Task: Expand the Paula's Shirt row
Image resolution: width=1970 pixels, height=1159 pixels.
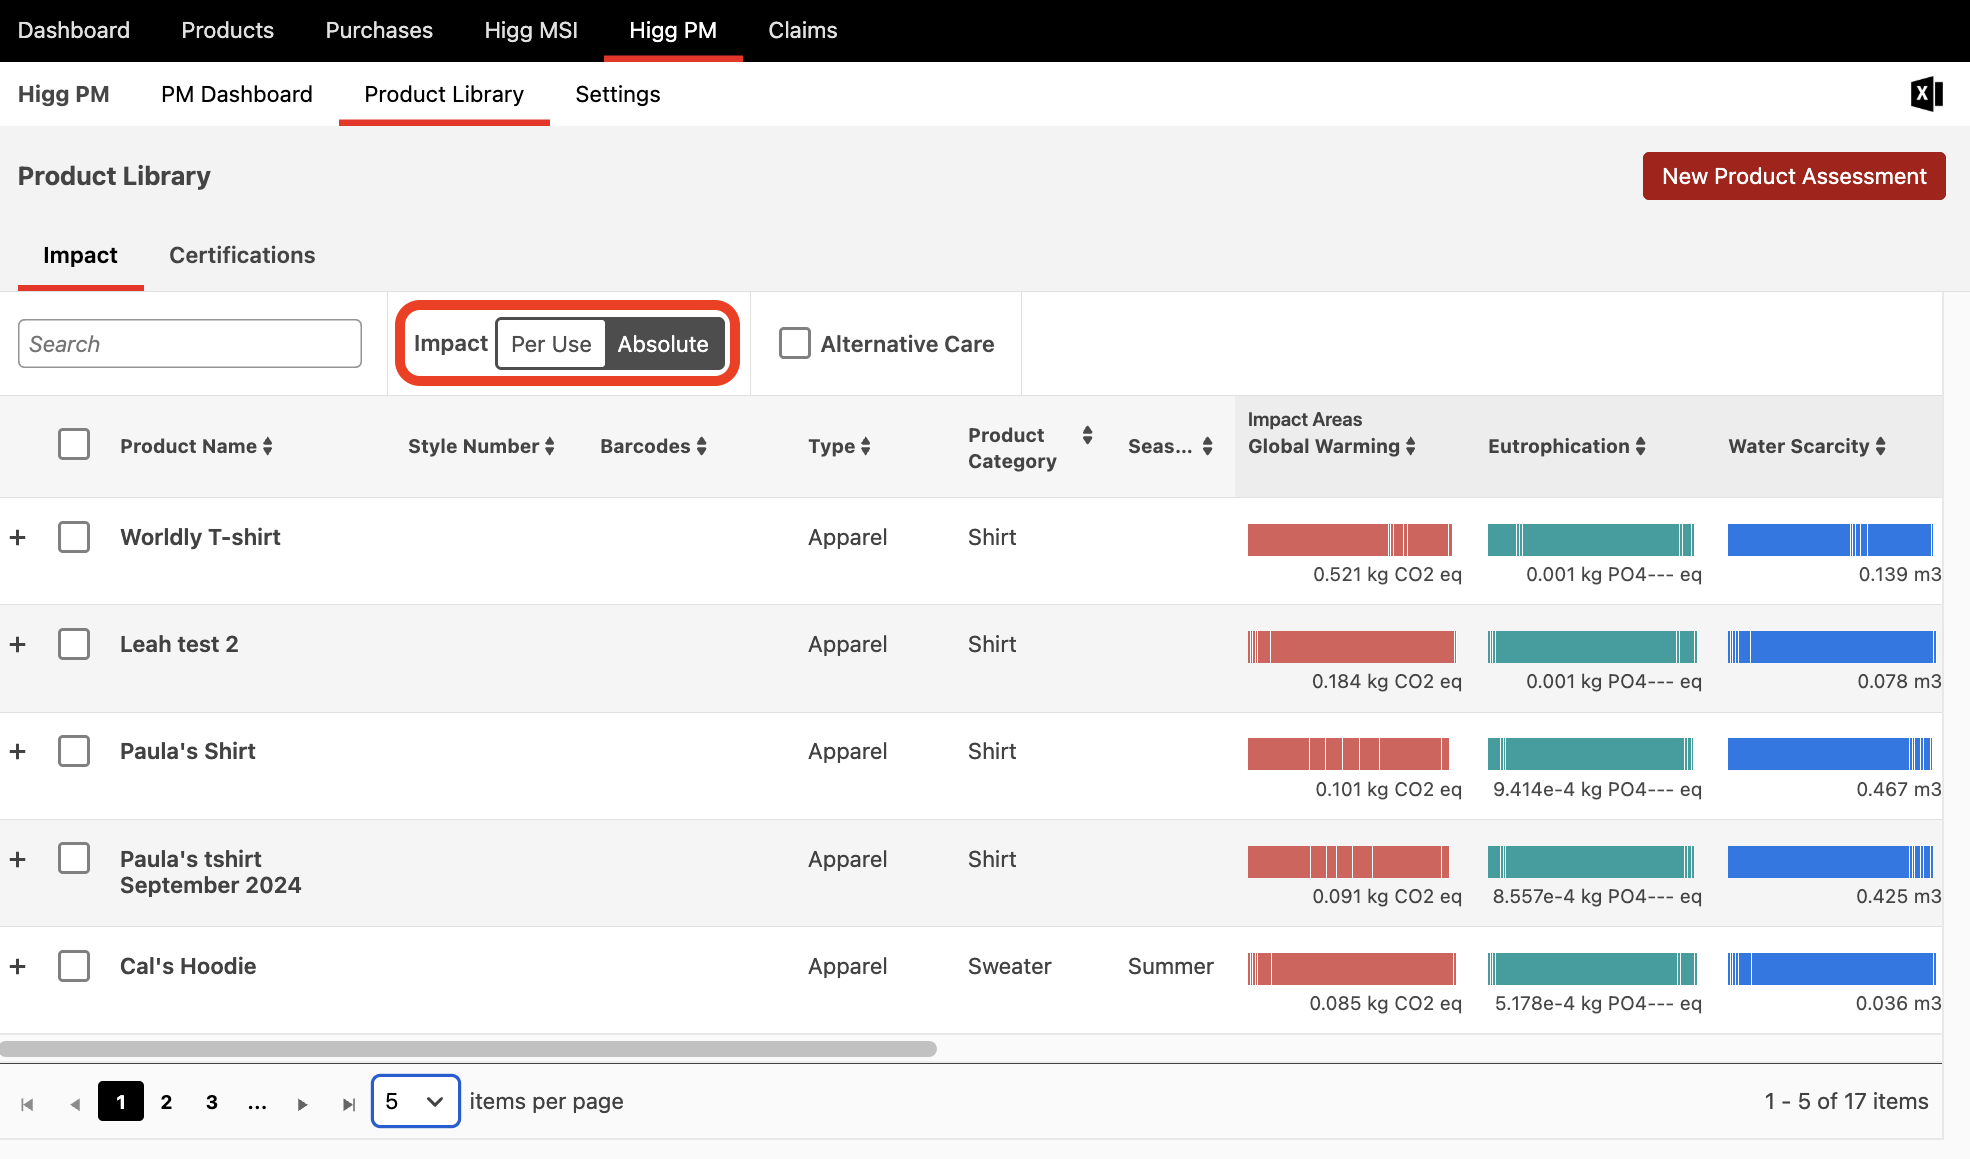Action: tap(18, 751)
